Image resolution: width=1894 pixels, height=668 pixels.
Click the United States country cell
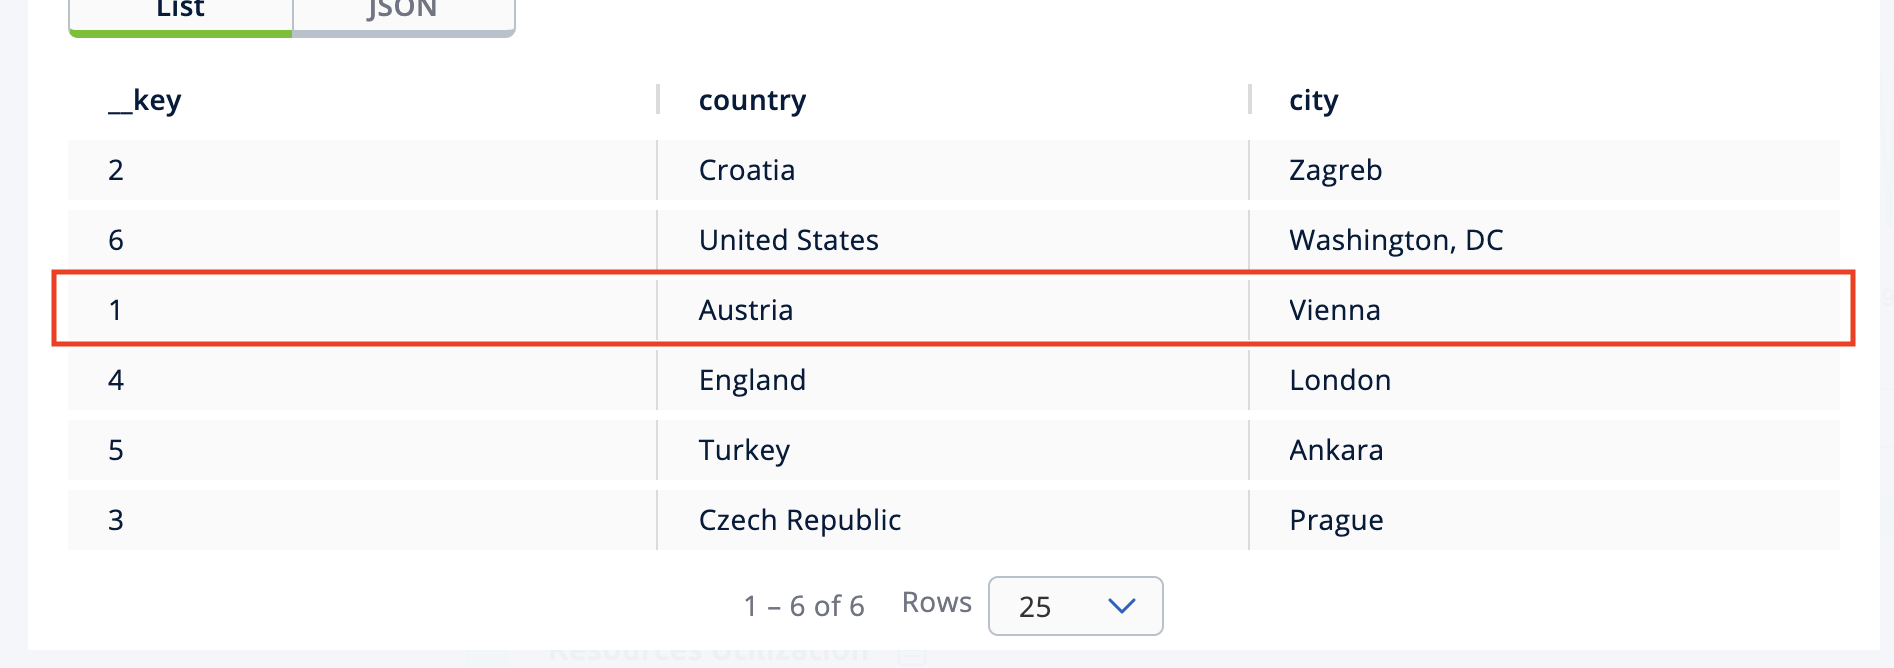tap(788, 240)
